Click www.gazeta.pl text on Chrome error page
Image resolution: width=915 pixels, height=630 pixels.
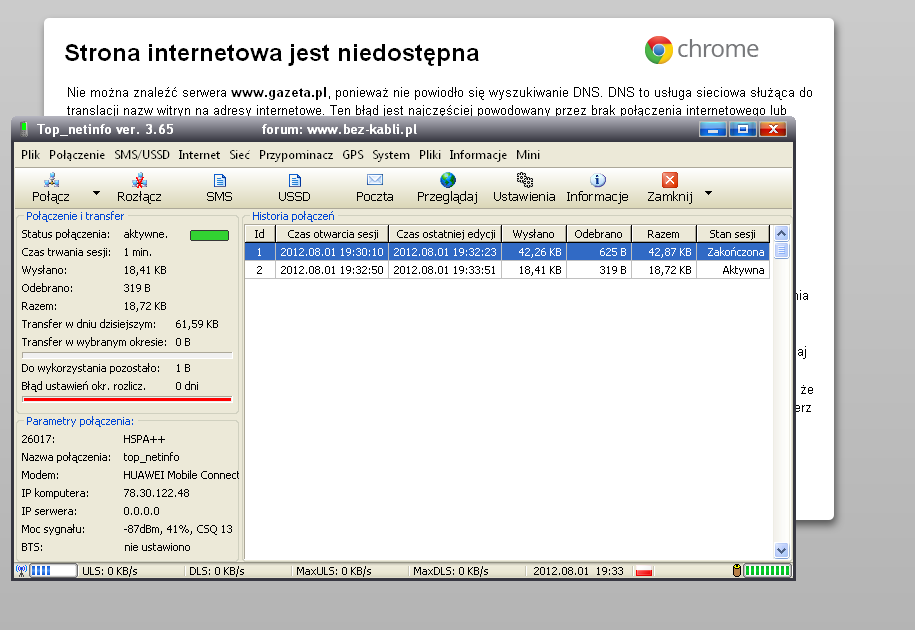click(x=279, y=92)
